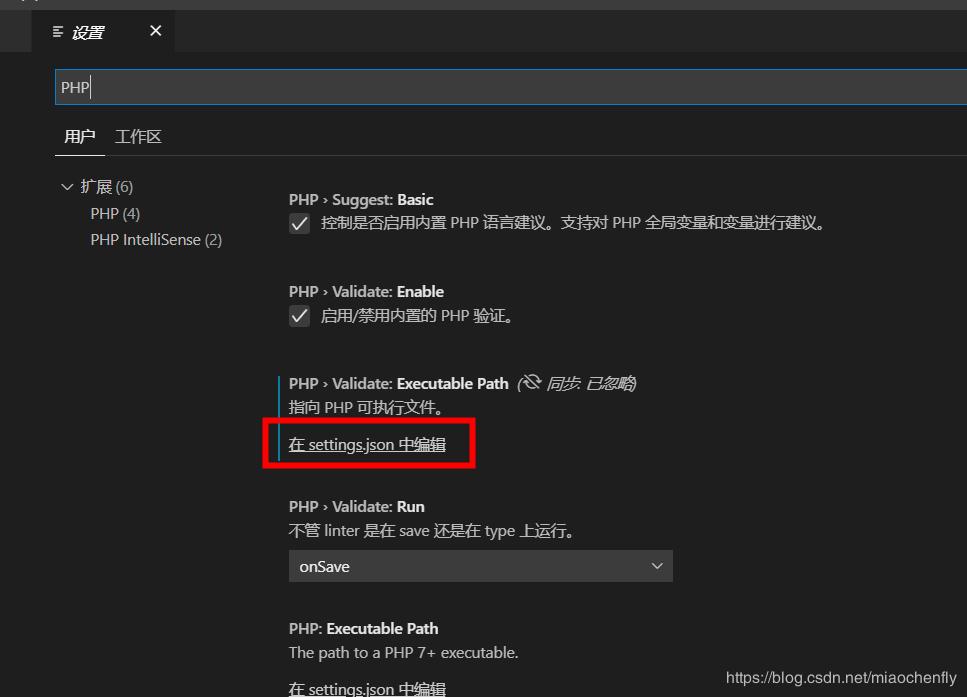Viewport: 967px width, 697px height.
Task: Uncheck the PHP Suggest Basic checkbox
Action: click(x=299, y=224)
